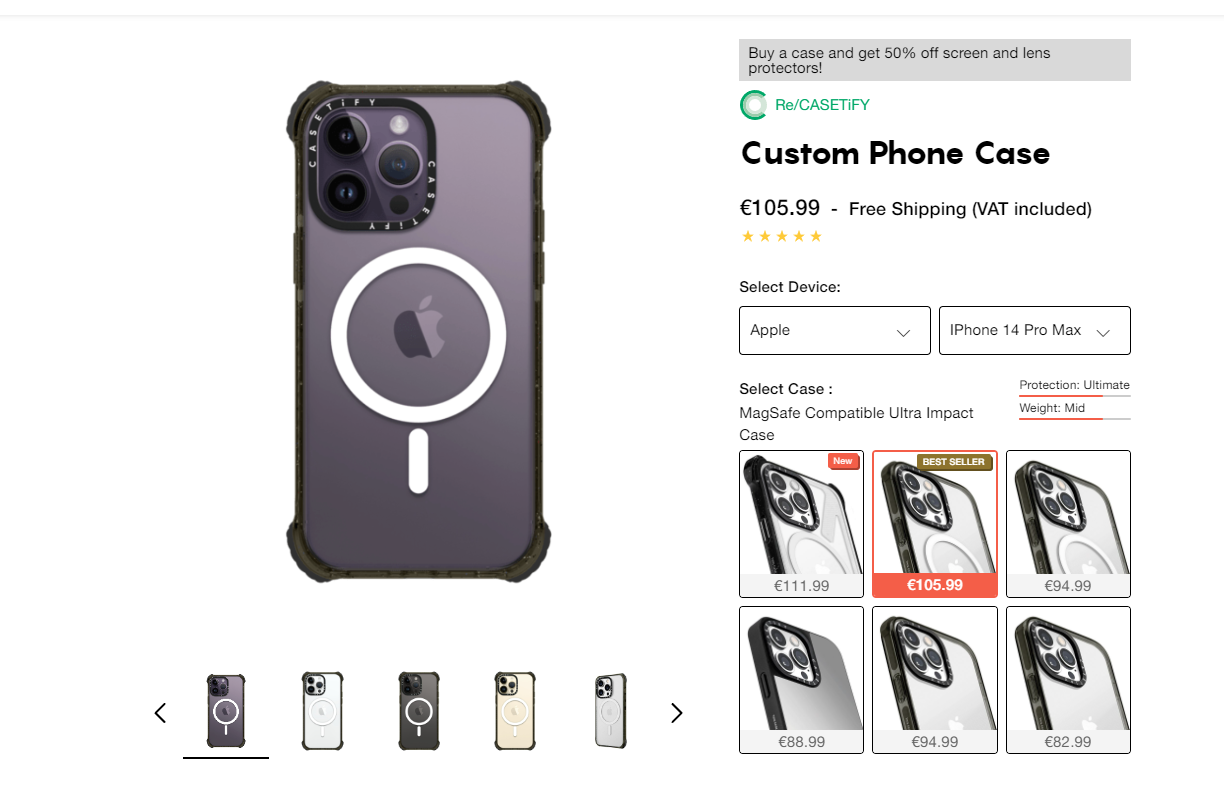Select the white phone thumbnail
The width and height of the screenshot is (1224, 789).
click(x=322, y=711)
